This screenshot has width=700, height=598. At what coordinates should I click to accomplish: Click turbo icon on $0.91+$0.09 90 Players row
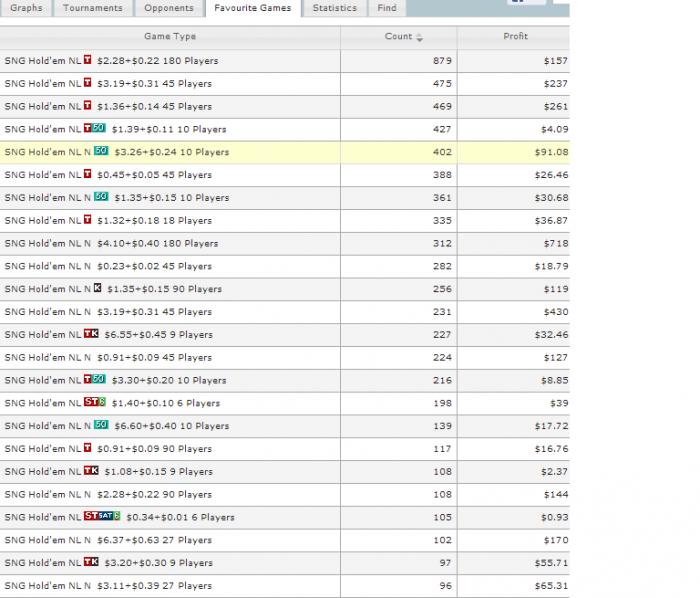(x=88, y=447)
